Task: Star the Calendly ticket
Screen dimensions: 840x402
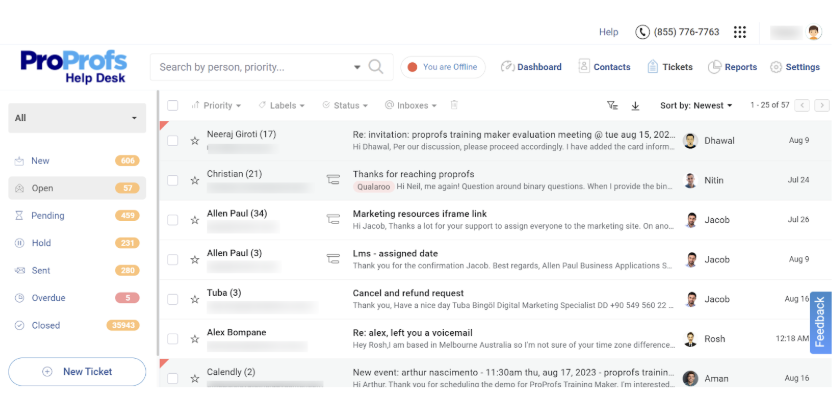Action: coord(194,379)
